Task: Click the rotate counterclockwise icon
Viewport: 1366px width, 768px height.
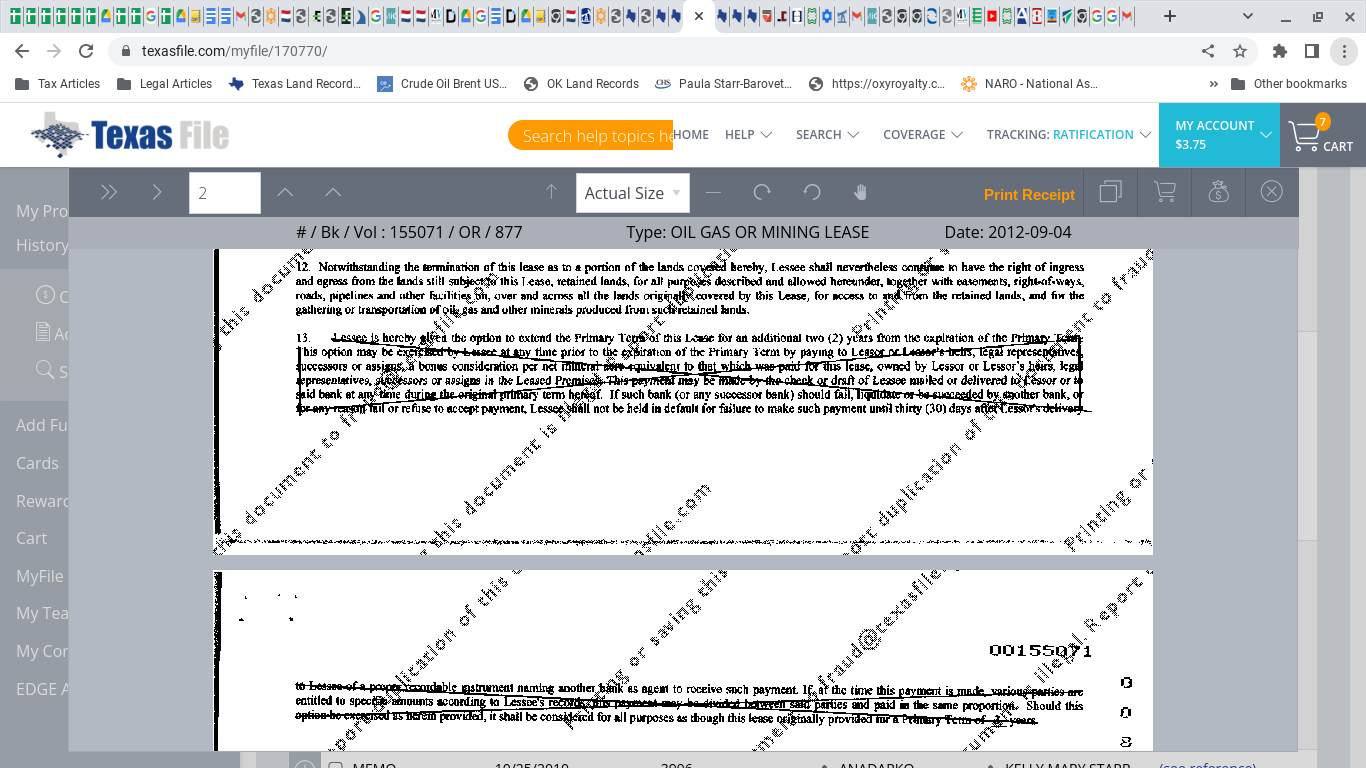Action: coord(812,193)
